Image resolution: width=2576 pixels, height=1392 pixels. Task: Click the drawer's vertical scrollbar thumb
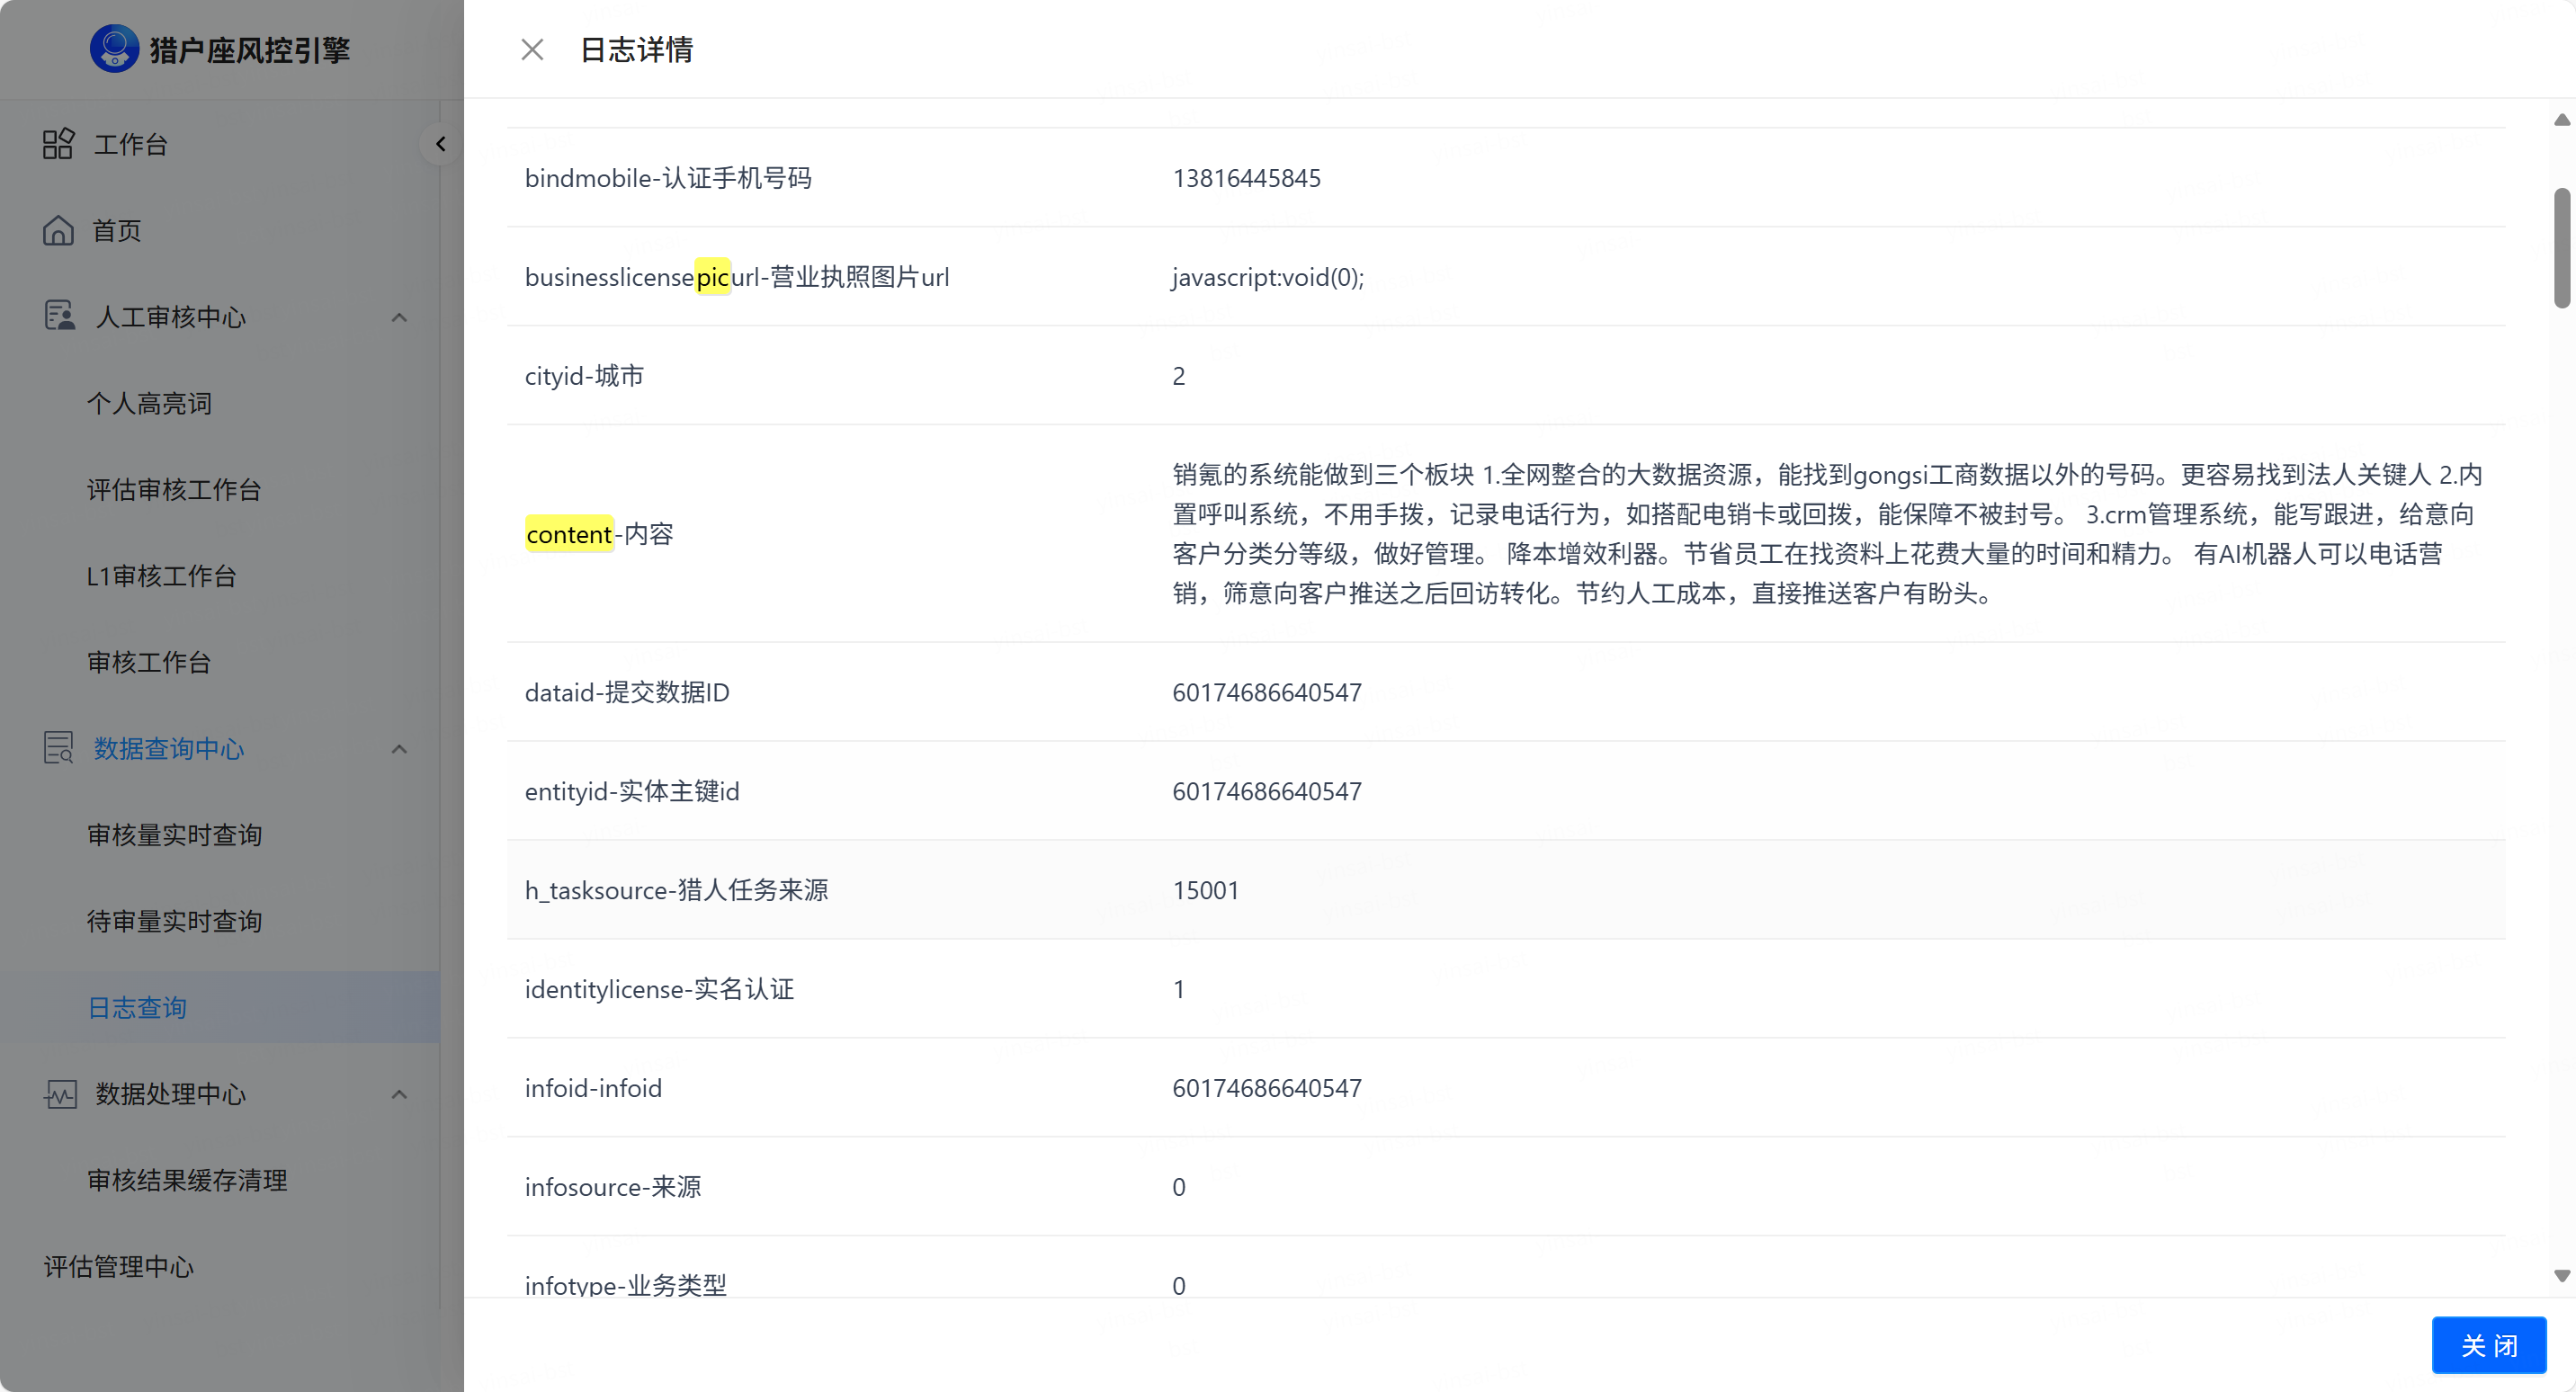pos(2561,247)
